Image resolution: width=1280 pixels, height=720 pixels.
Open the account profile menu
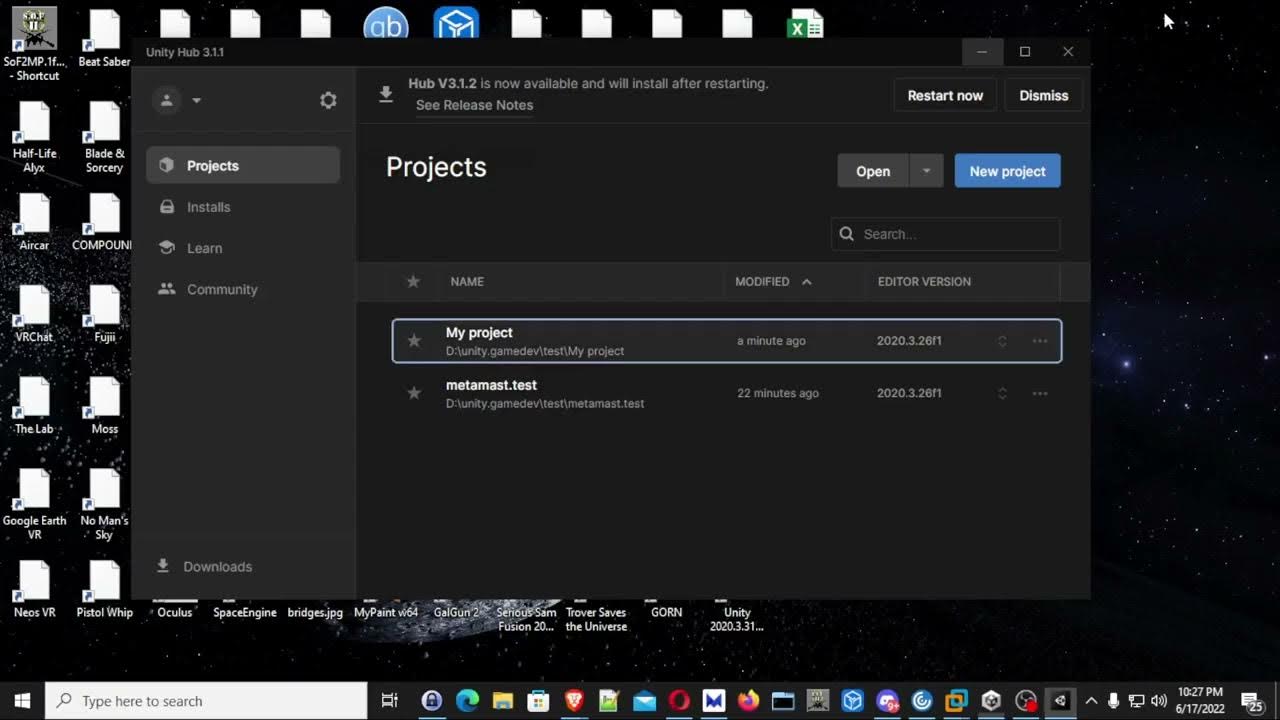[177, 100]
